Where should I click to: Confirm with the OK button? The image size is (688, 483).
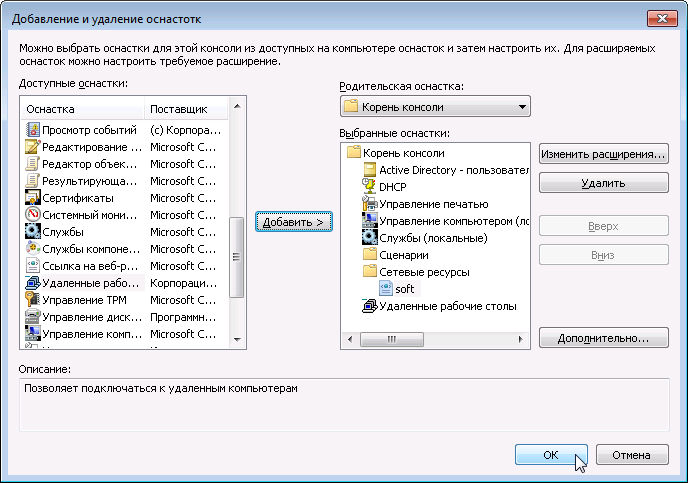tap(551, 455)
